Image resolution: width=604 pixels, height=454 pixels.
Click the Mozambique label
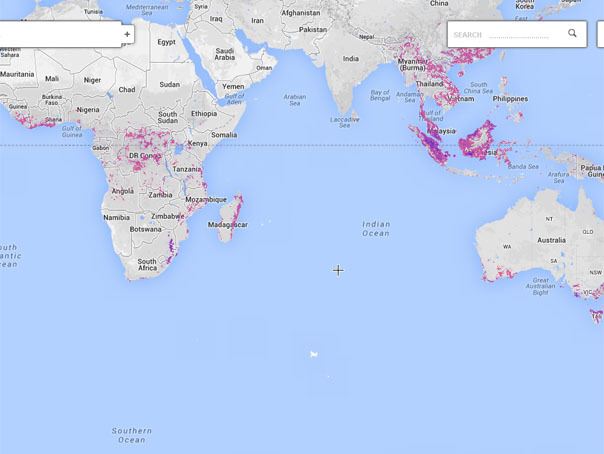206,199
